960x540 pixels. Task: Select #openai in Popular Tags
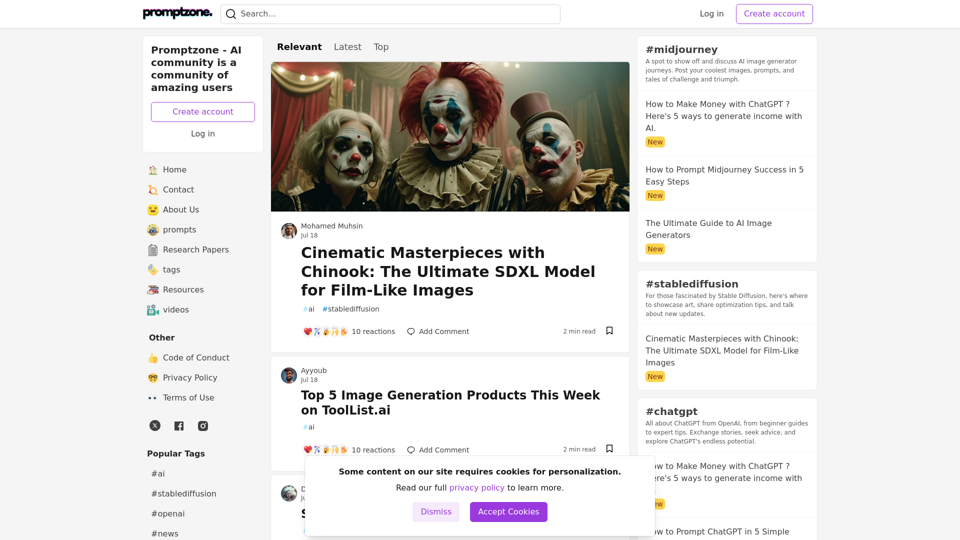168,514
